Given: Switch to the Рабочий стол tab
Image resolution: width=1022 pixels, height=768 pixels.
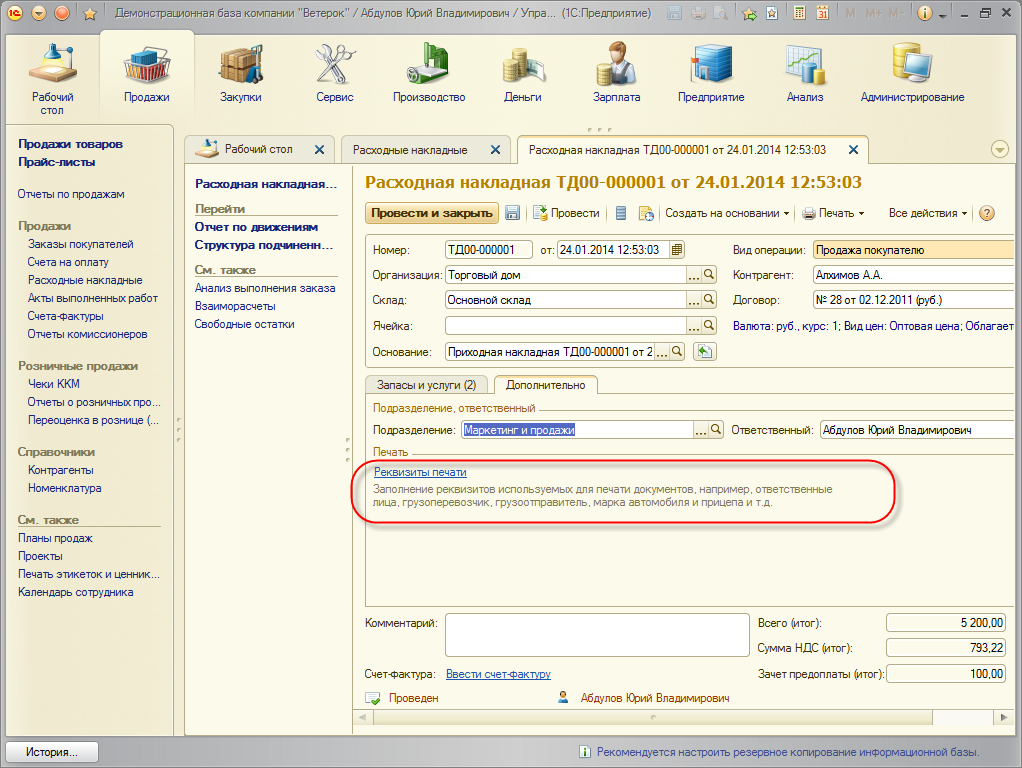Looking at the screenshot, I should click(258, 149).
